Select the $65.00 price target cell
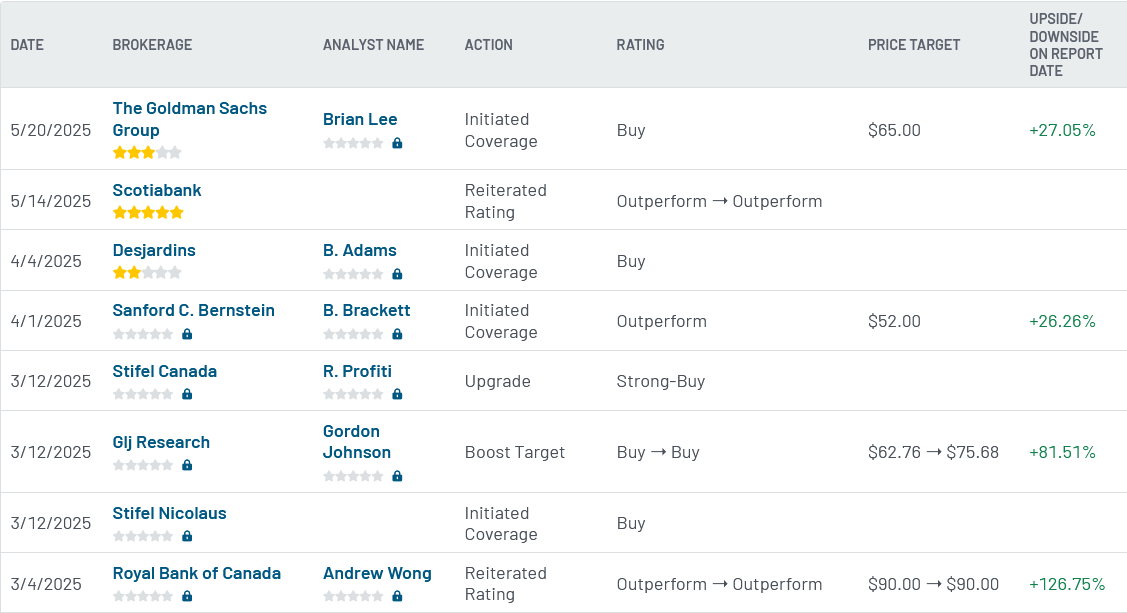Viewport: 1127px width, 613px height. pyautogui.click(x=894, y=130)
